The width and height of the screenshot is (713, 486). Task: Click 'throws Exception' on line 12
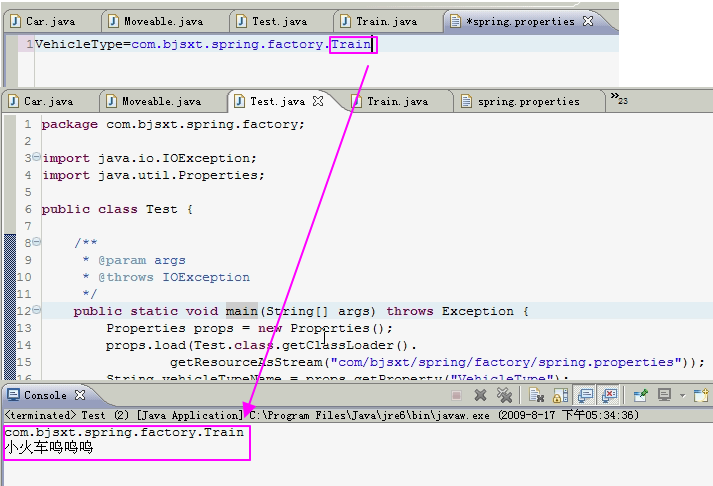[450, 311]
